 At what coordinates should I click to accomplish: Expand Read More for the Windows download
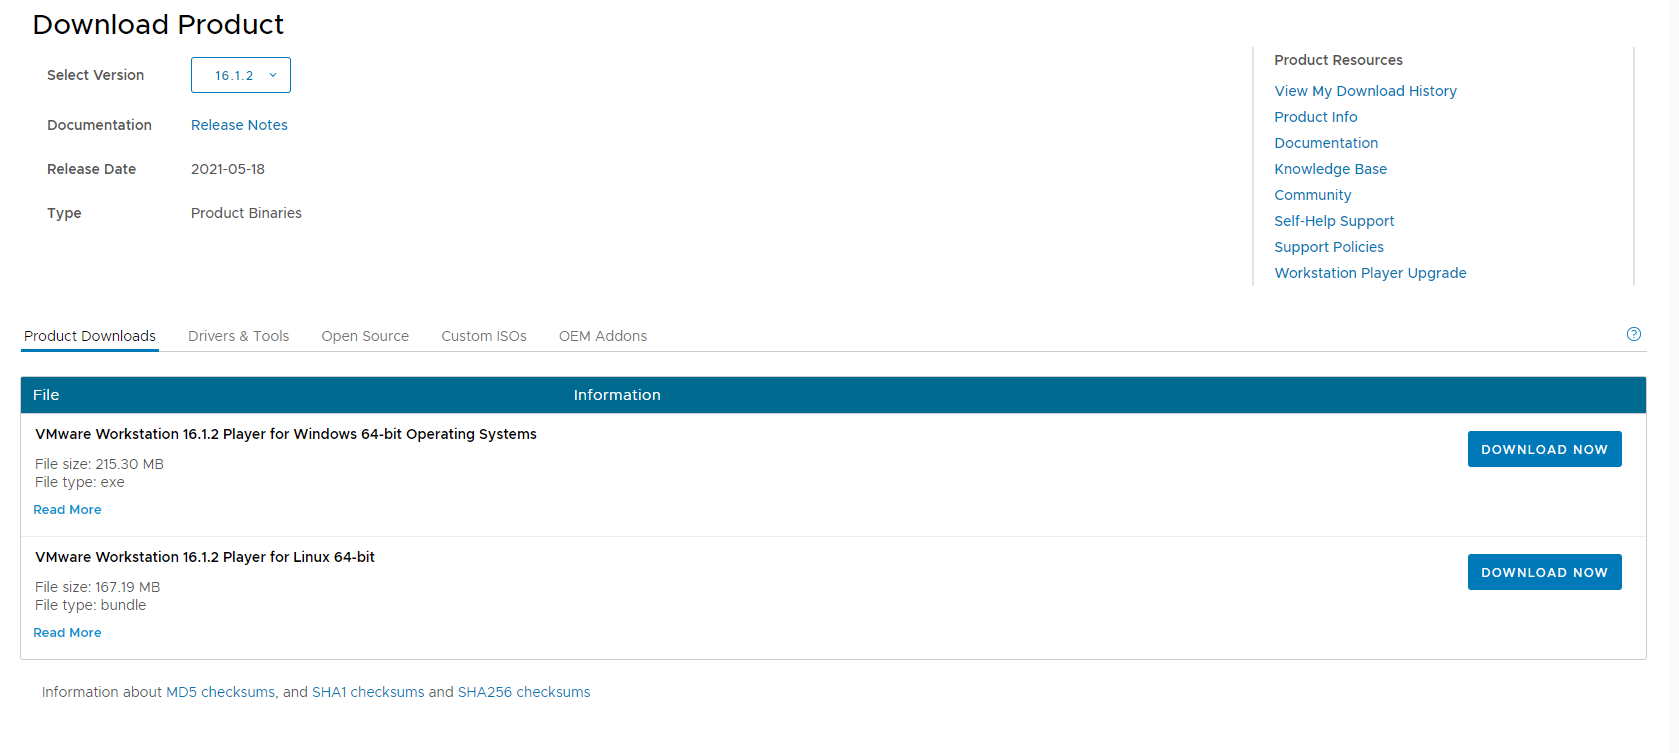(x=67, y=510)
